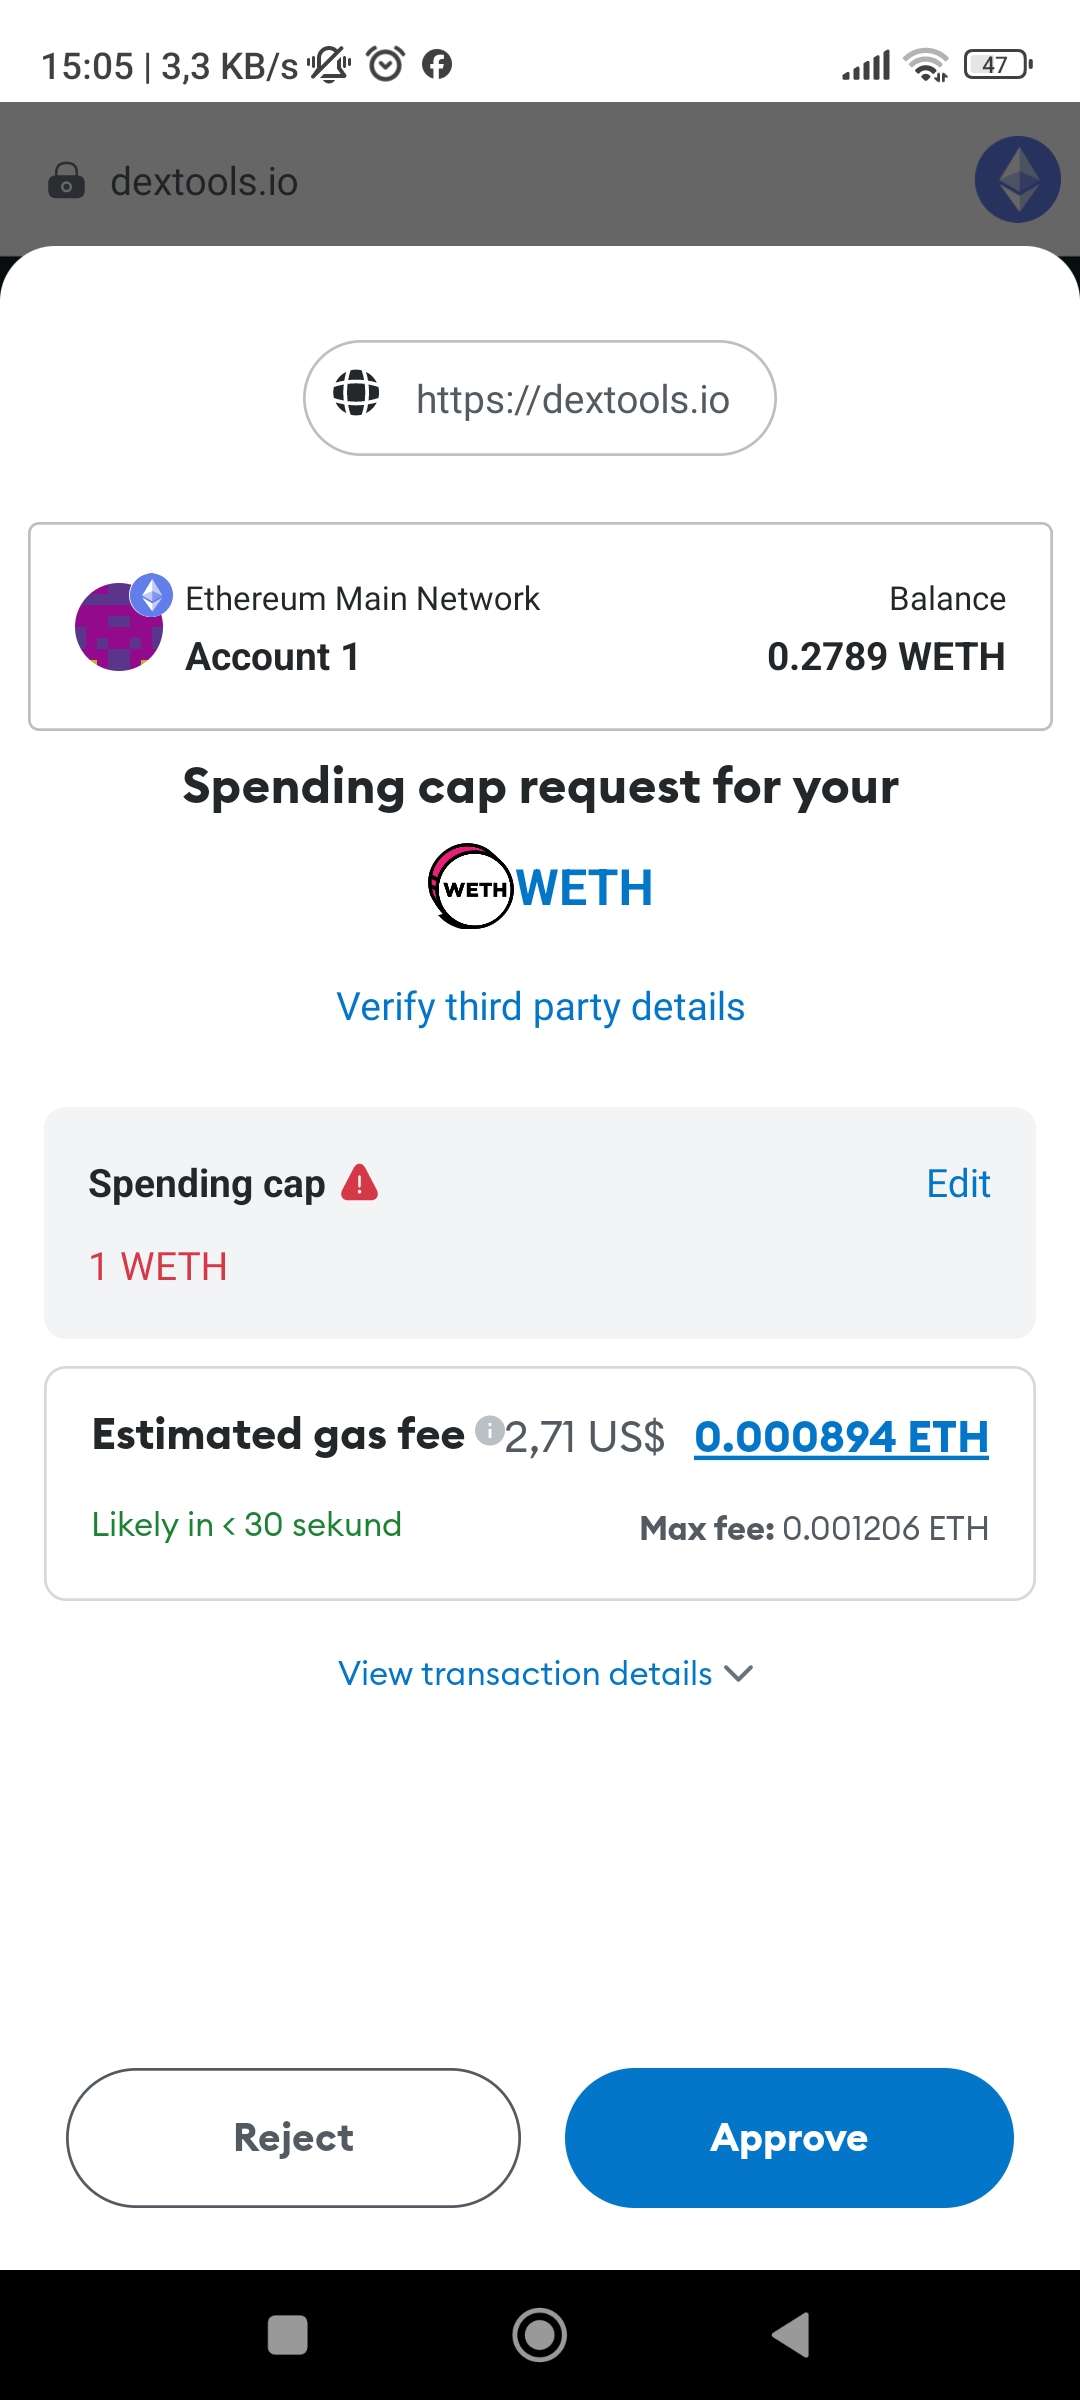1080x2400 pixels.
Task: Edit the spending cap amount
Action: pos(957,1184)
